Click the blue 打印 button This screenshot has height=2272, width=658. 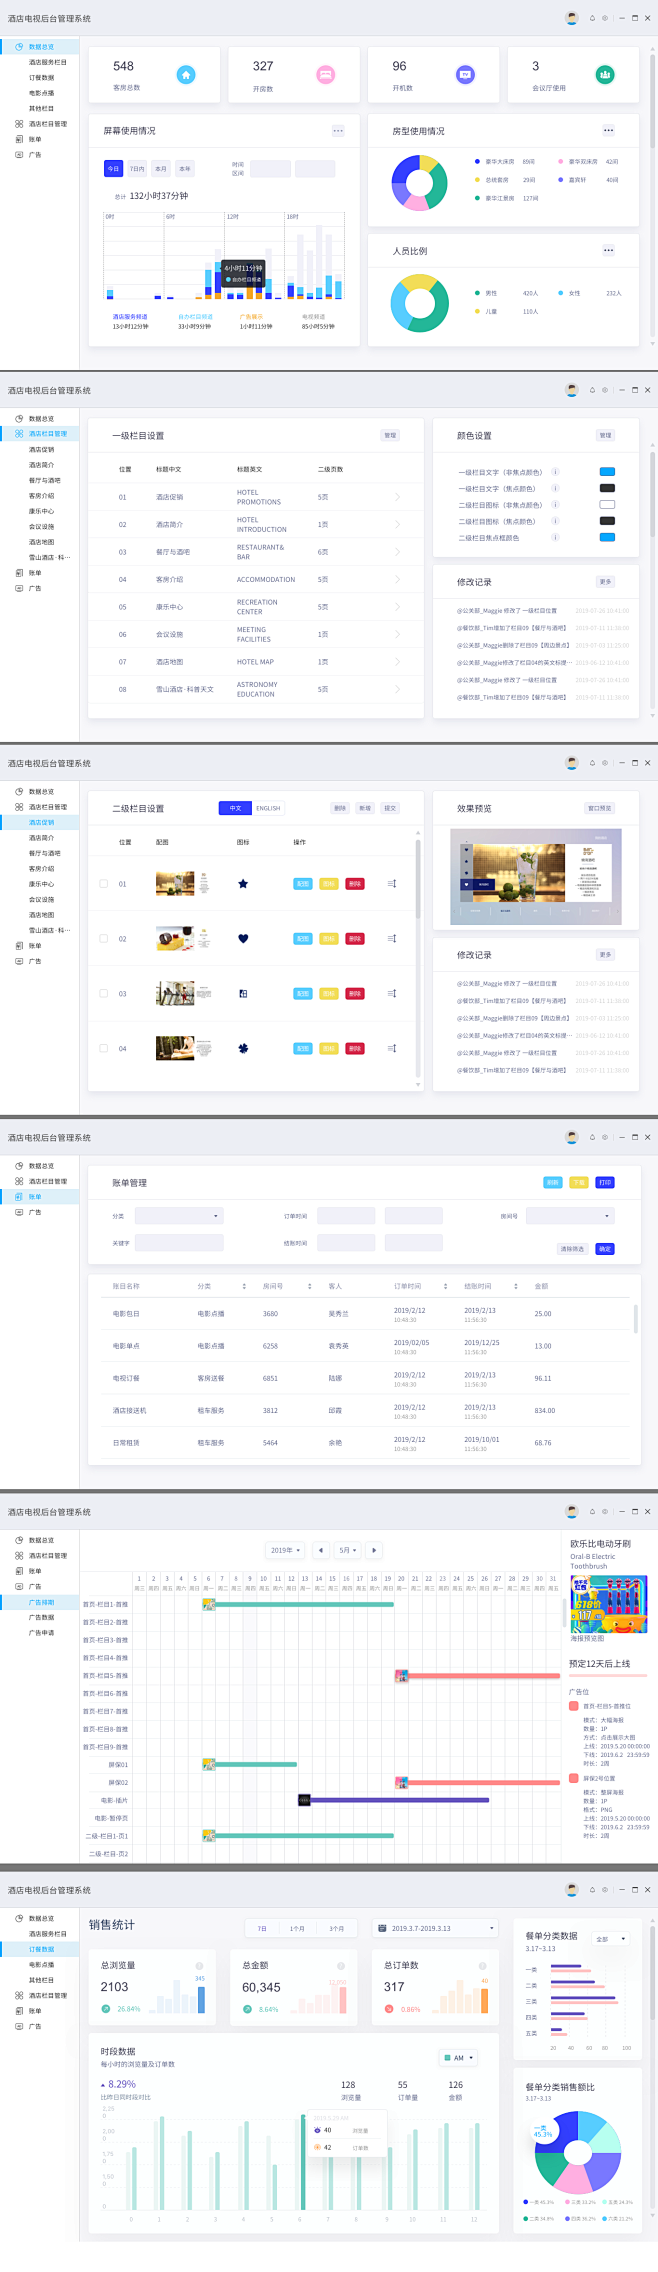pyautogui.click(x=605, y=1183)
